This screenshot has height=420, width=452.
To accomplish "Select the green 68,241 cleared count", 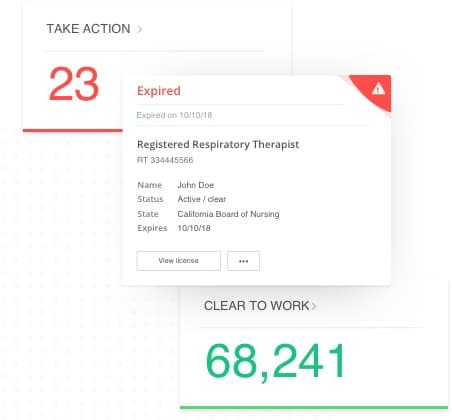I will click(x=276, y=361).
